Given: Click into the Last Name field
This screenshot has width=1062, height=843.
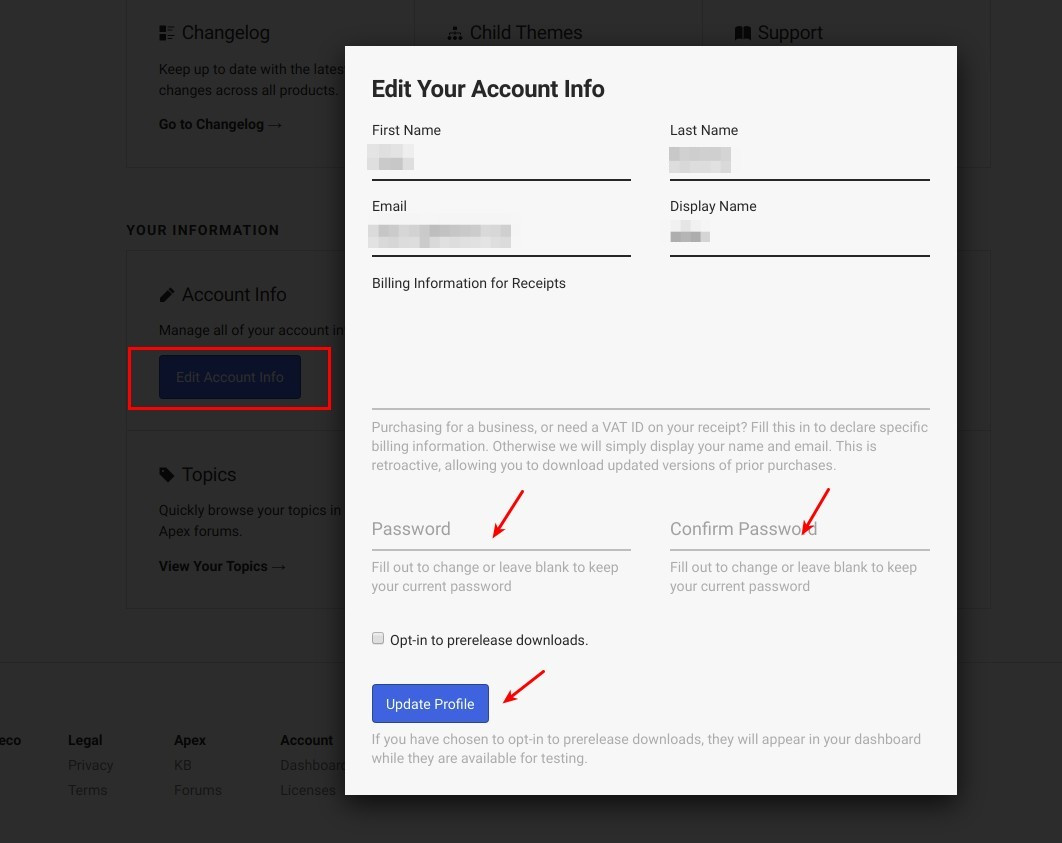Looking at the screenshot, I should click(800, 161).
